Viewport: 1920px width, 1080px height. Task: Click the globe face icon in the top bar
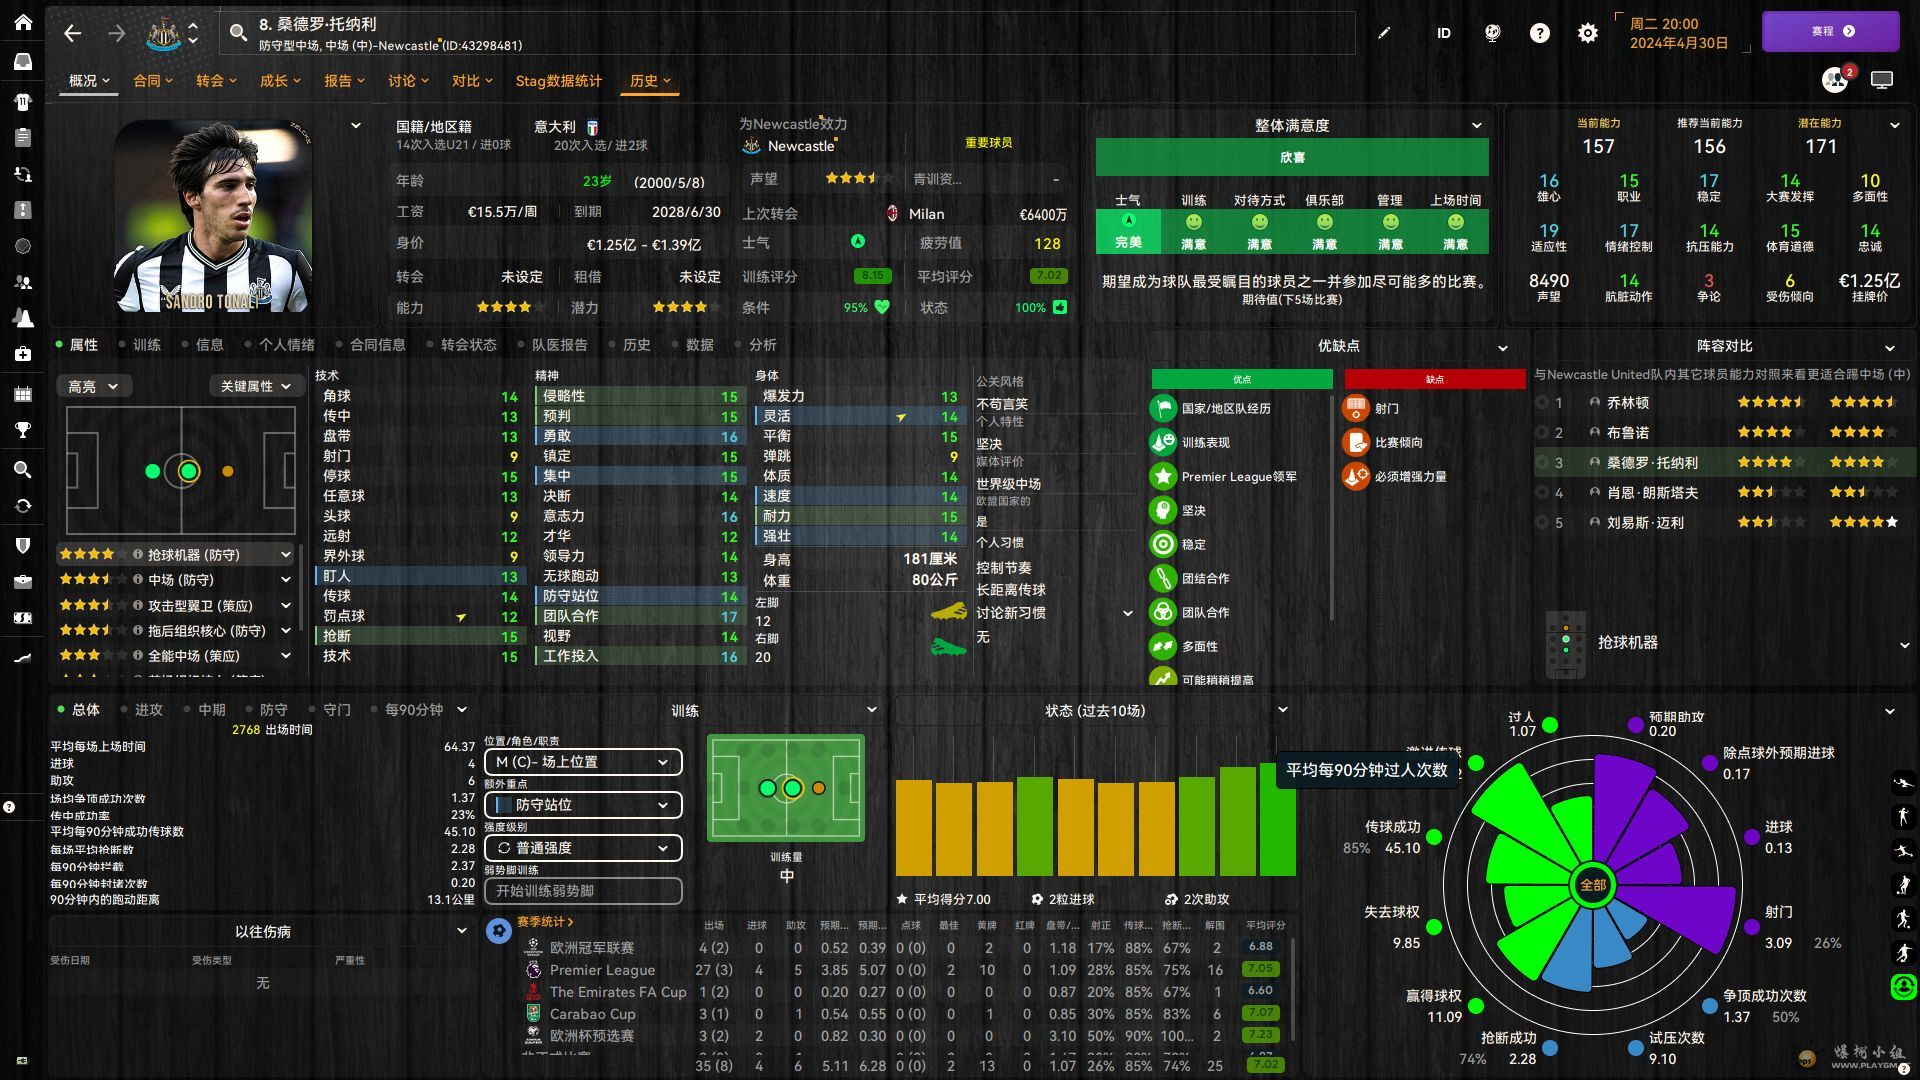1492,33
